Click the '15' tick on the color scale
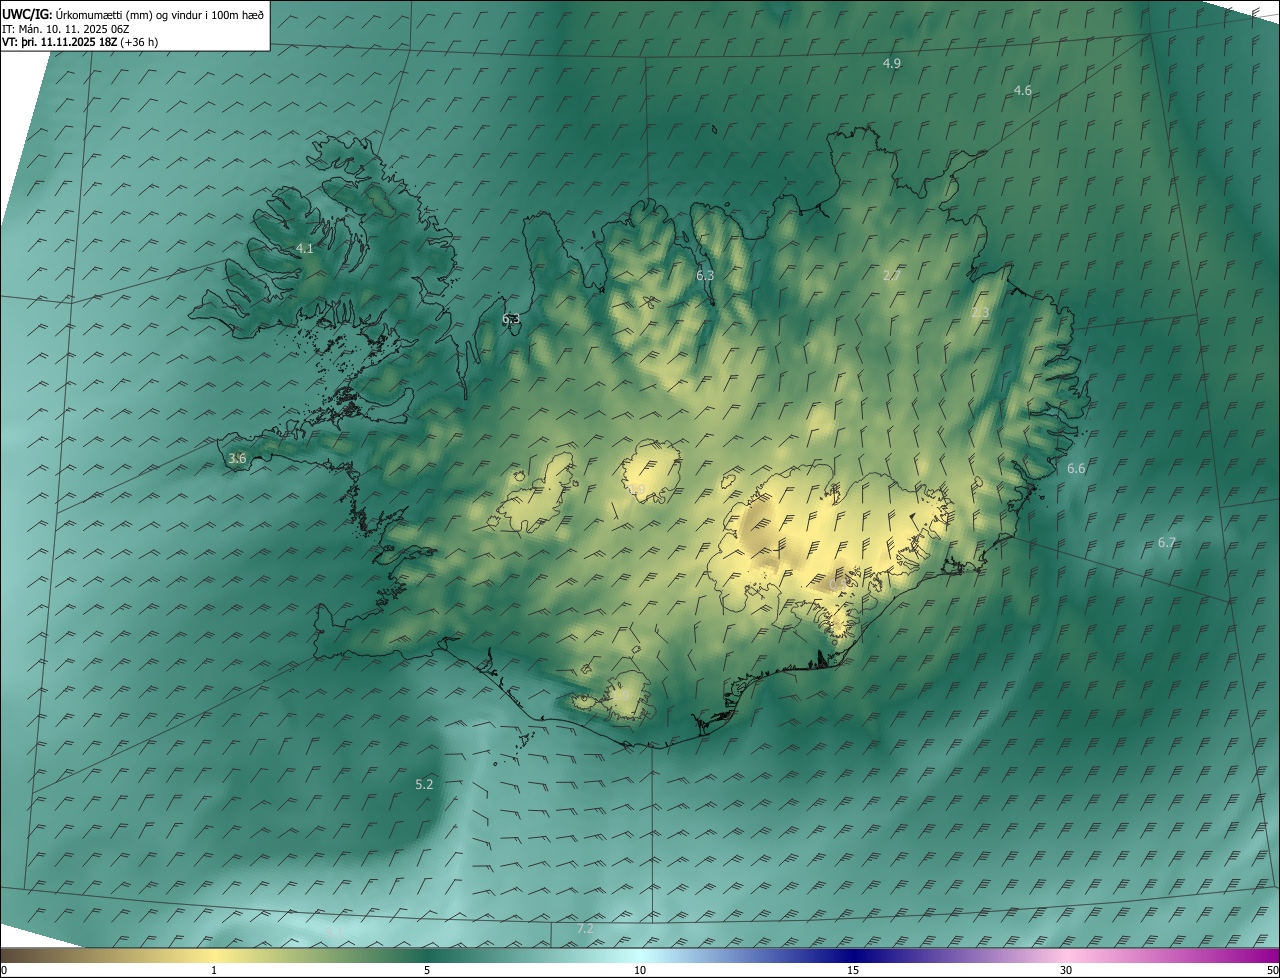This screenshot has height=978, width=1280. (x=853, y=970)
